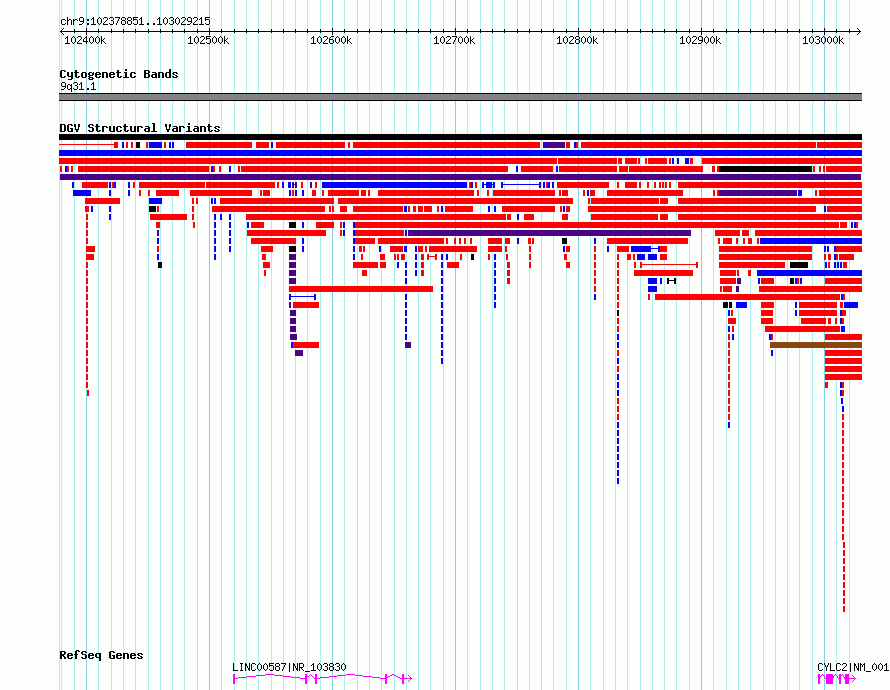The height and width of the screenshot is (690, 890).
Task: Click the CYLC2|NM_001 gene label
Action: pyautogui.click(x=853, y=667)
